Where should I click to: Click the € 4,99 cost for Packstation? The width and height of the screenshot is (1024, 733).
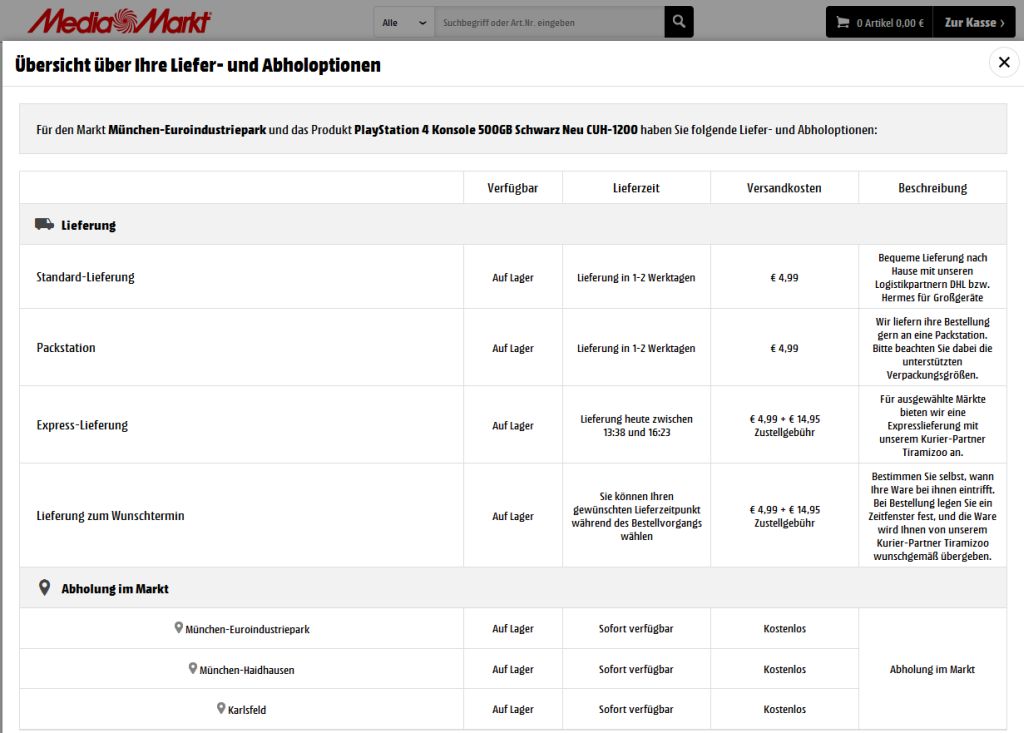(784, 348)
